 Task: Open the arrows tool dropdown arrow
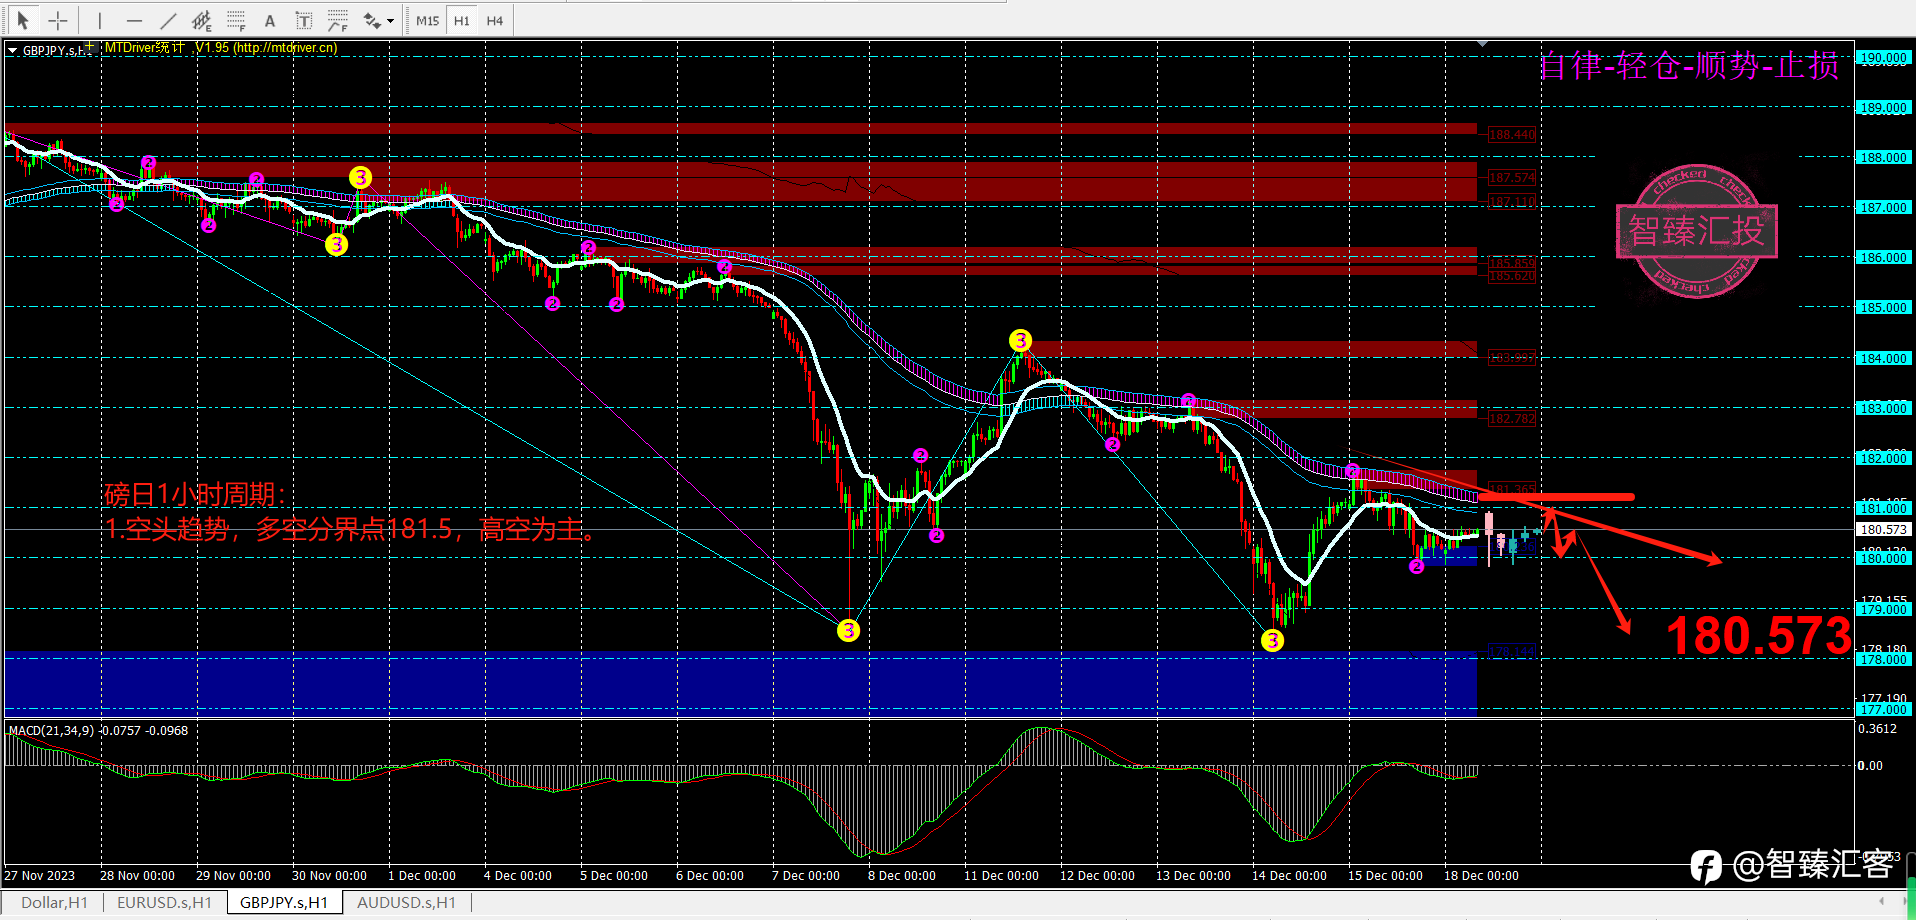390,20
